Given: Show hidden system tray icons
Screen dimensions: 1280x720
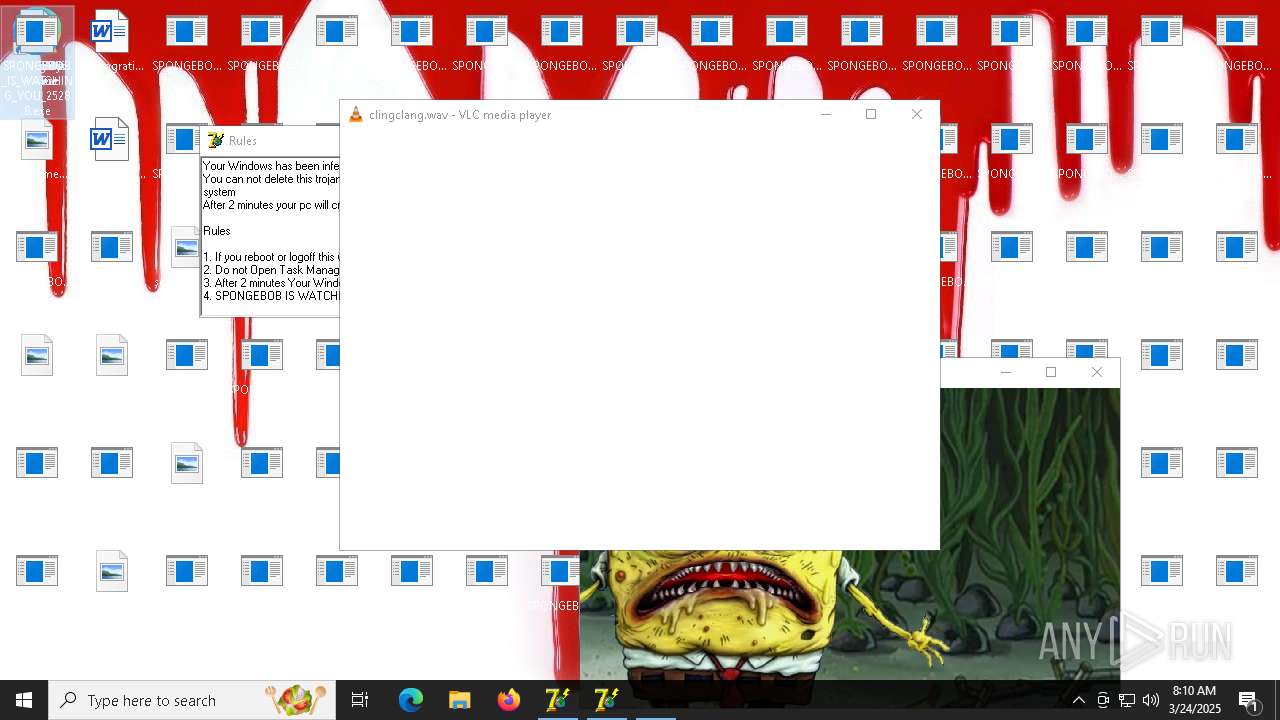Looking at the screenshot, I should coord(1079,700).
